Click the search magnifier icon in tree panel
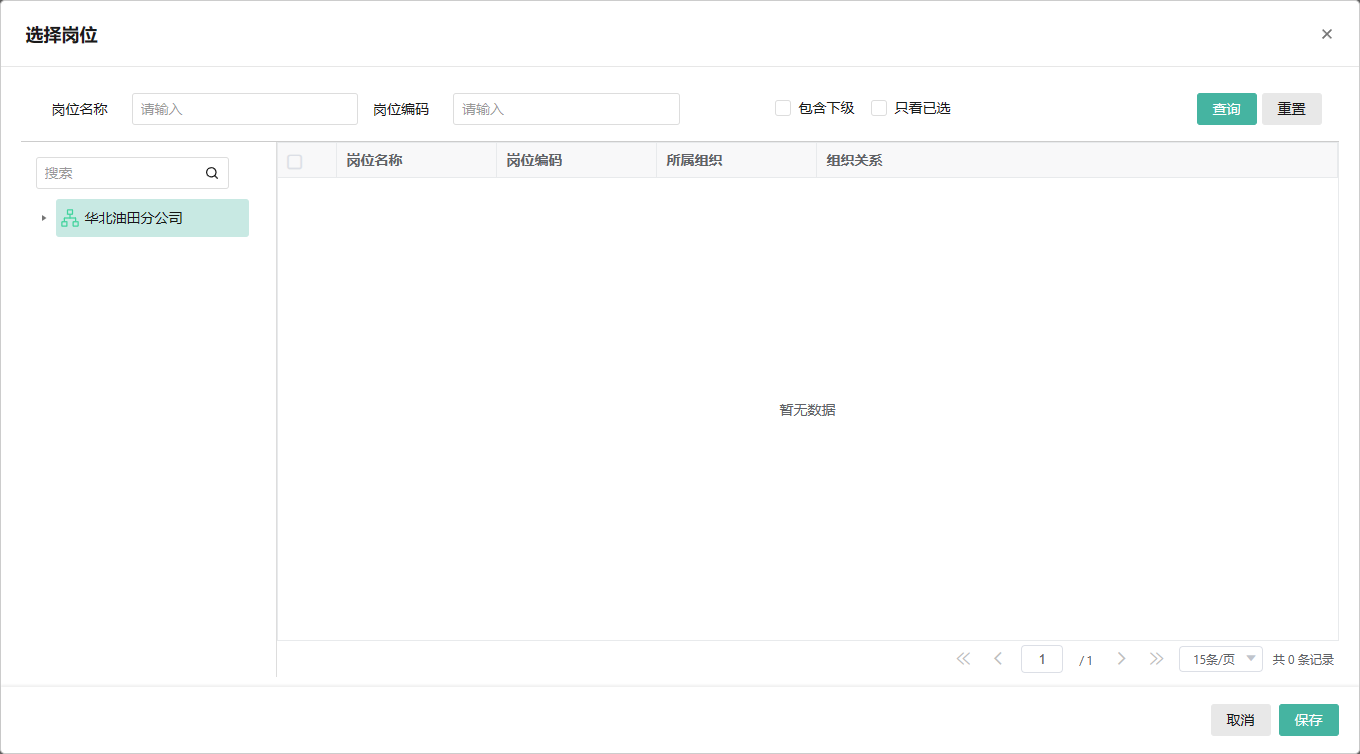 tap(212, 173)
